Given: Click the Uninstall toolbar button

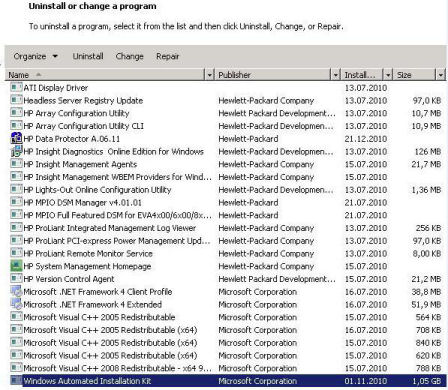Looking at the screenshot, I should click(x=88, y=56).
